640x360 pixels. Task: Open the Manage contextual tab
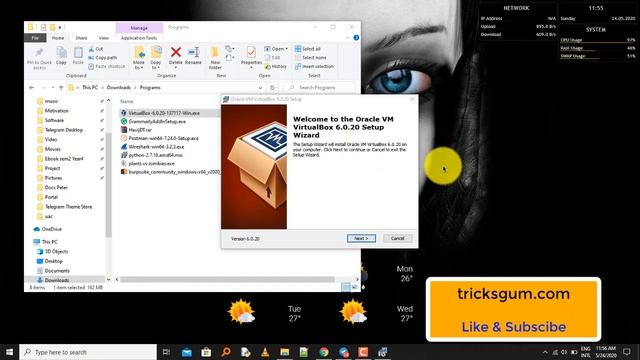tap(139, 28)
